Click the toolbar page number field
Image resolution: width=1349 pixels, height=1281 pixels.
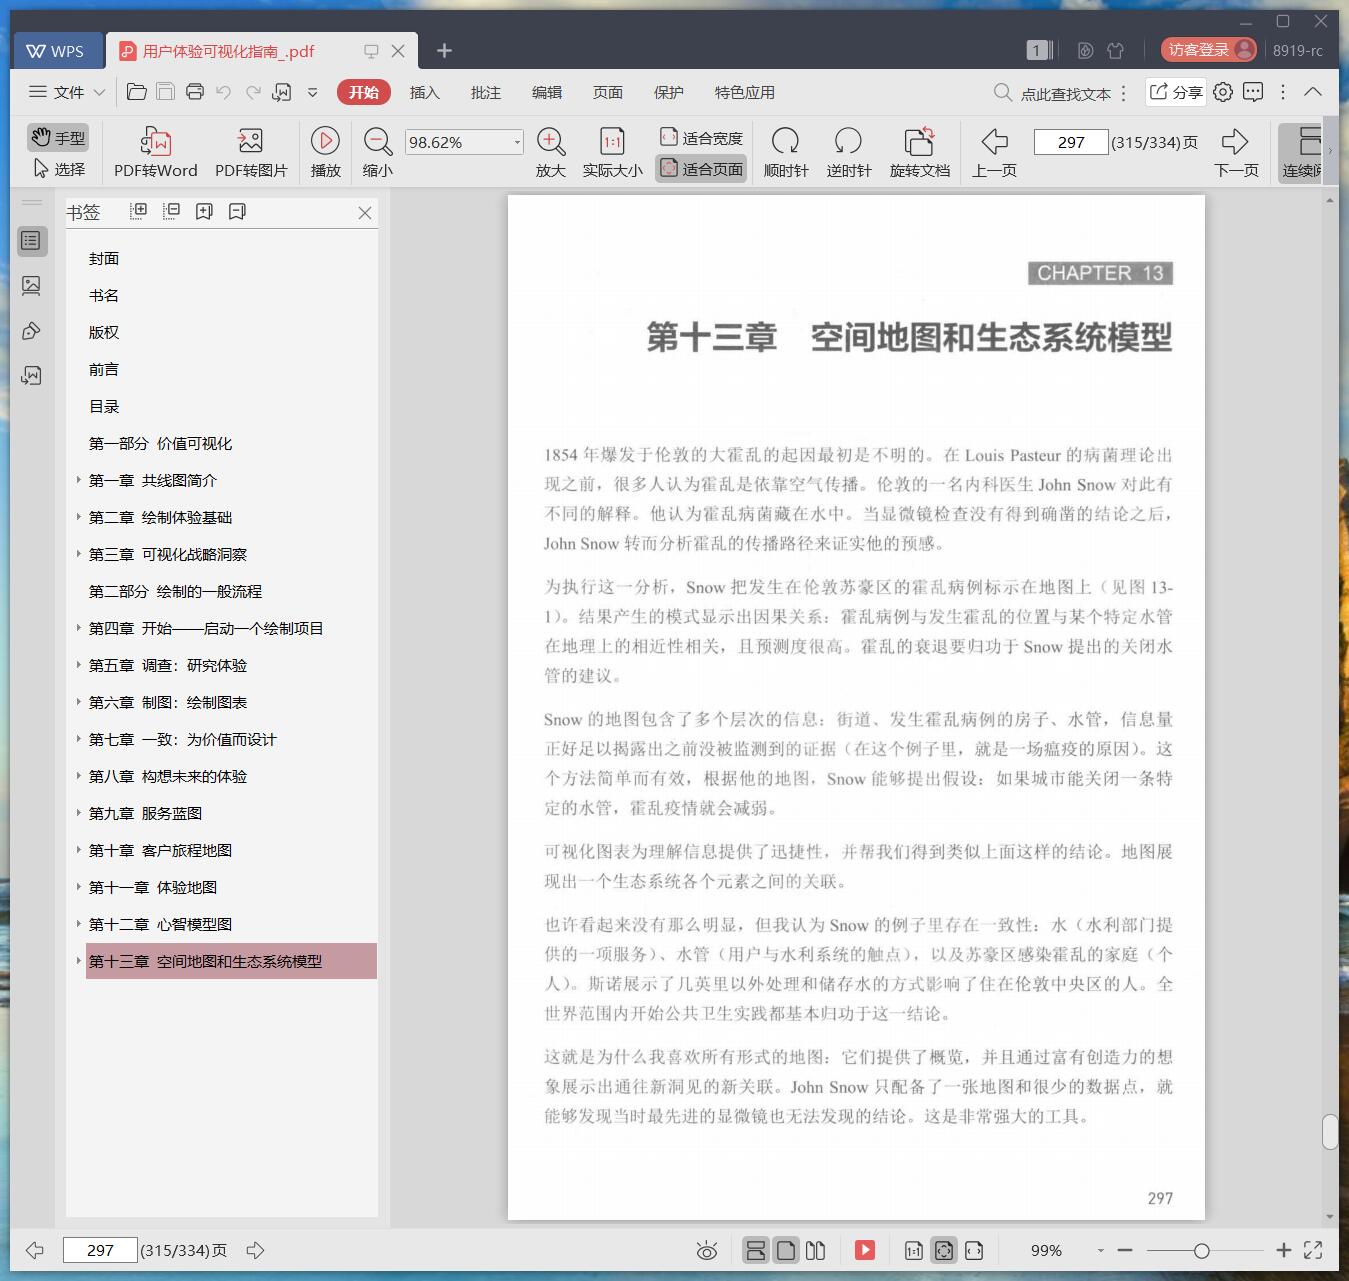1071,142
